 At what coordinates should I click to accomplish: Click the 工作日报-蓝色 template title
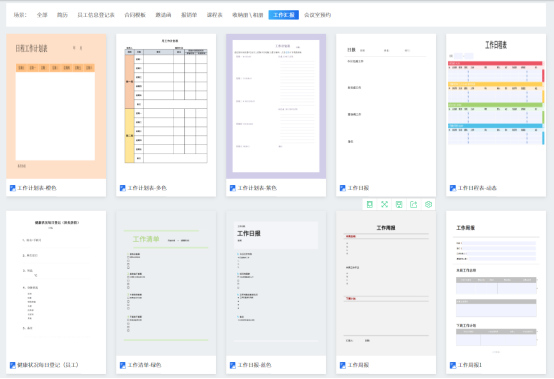point(254,365)
